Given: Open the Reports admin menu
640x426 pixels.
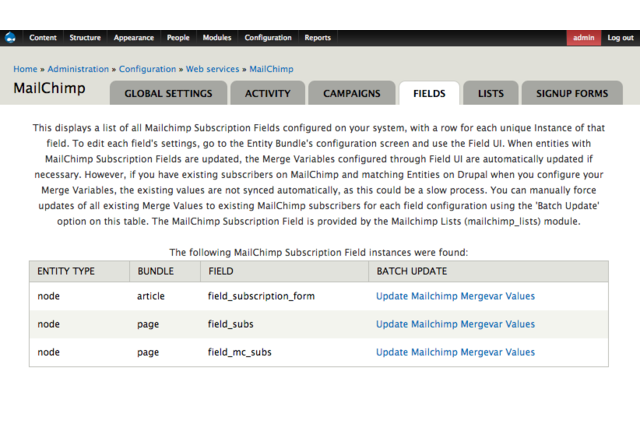Looking at the screenshot, I should click(318, 38).
